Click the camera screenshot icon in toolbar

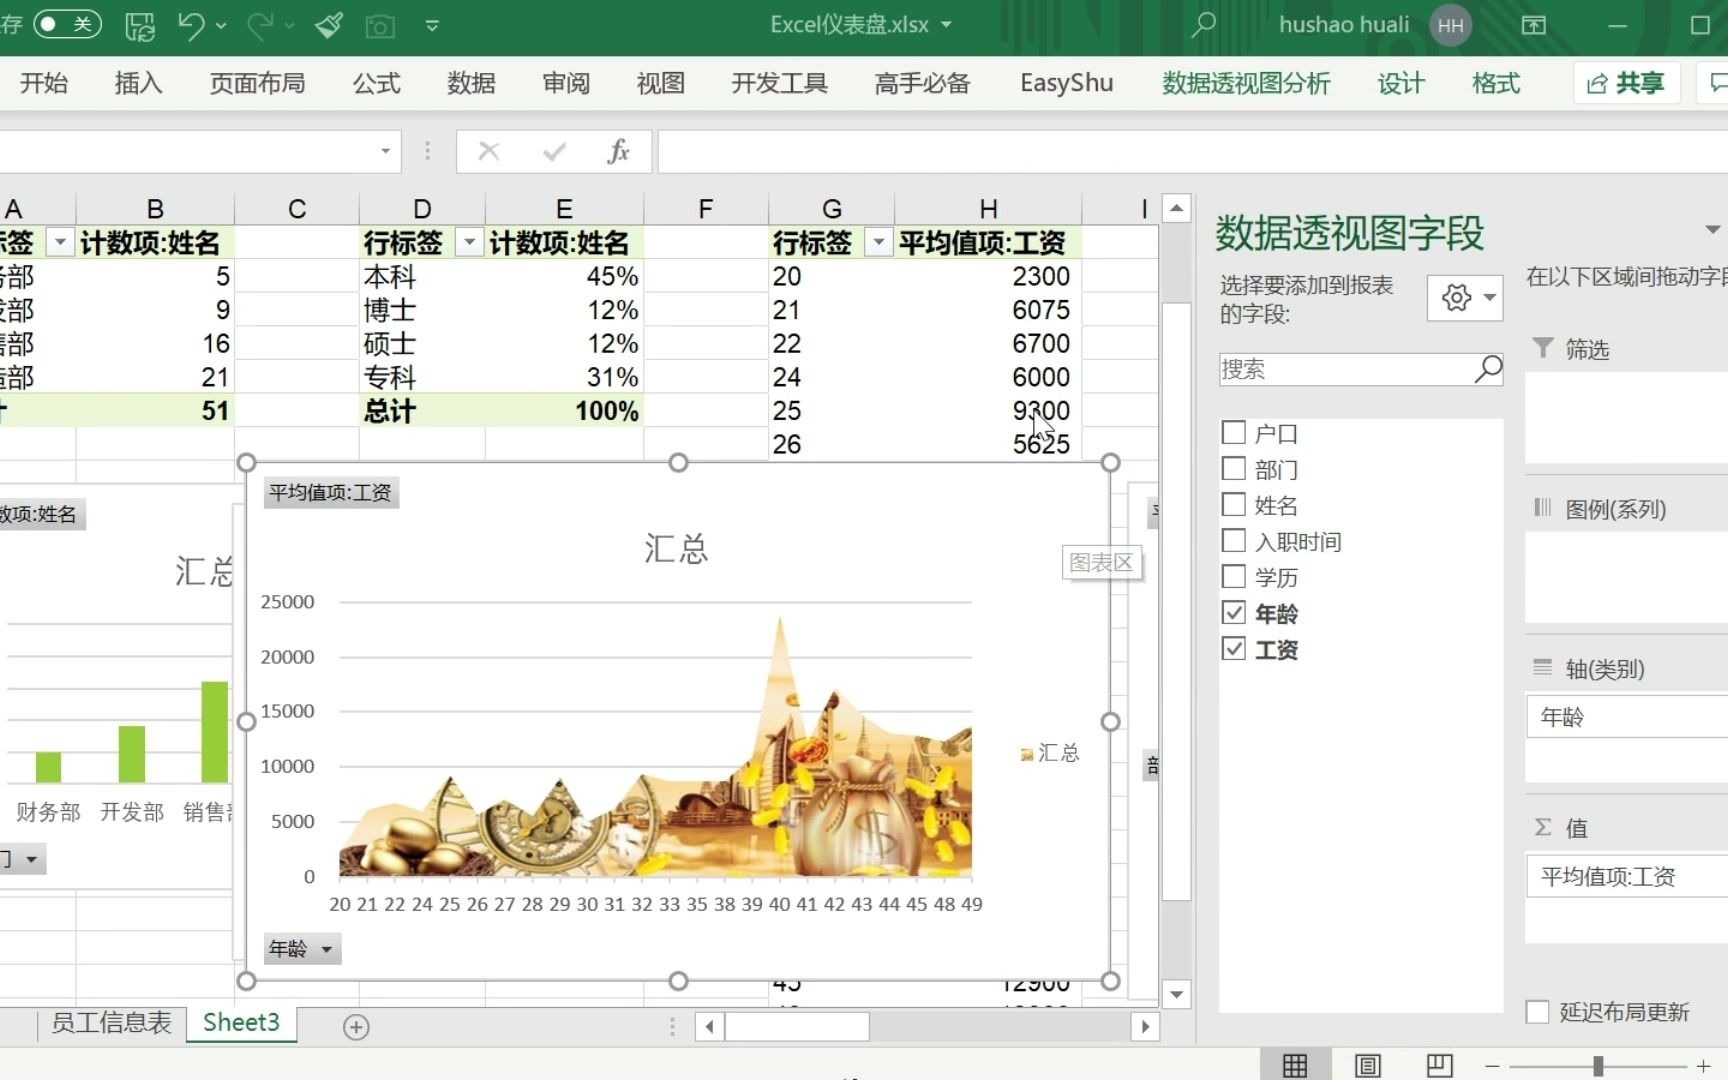coord(380,25)
